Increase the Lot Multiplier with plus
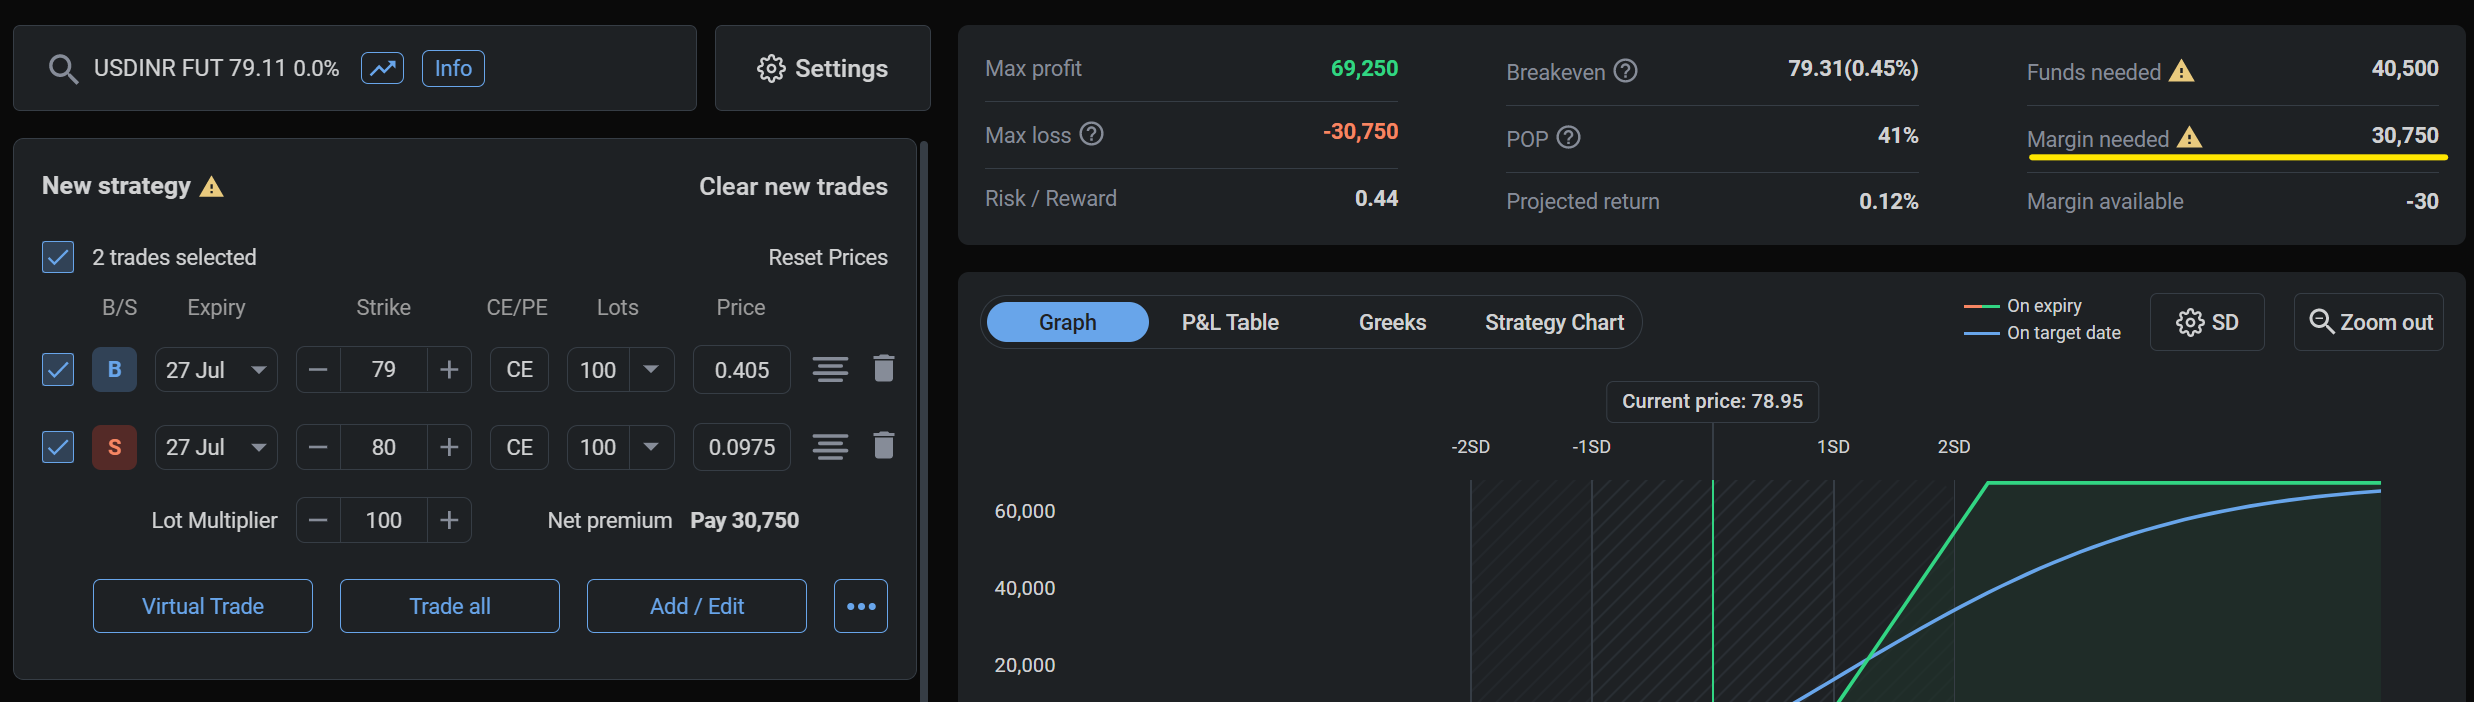Screen dimensions: 2474x702 [x=449, y=520]
